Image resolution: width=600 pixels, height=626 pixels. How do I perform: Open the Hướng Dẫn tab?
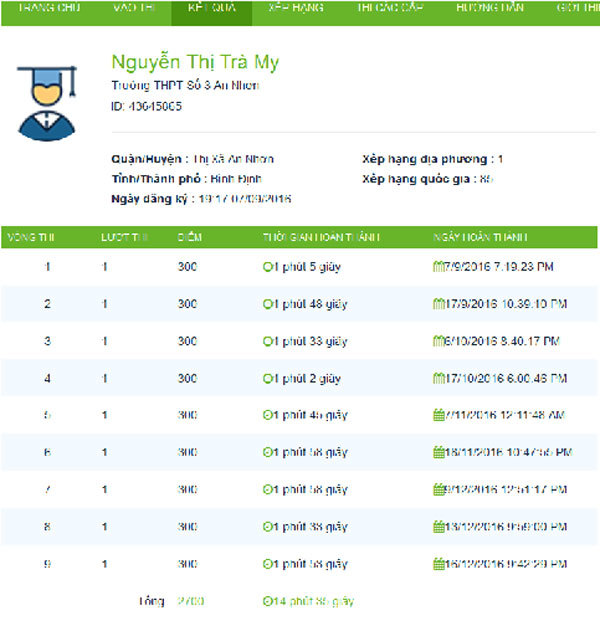point(489,8)
